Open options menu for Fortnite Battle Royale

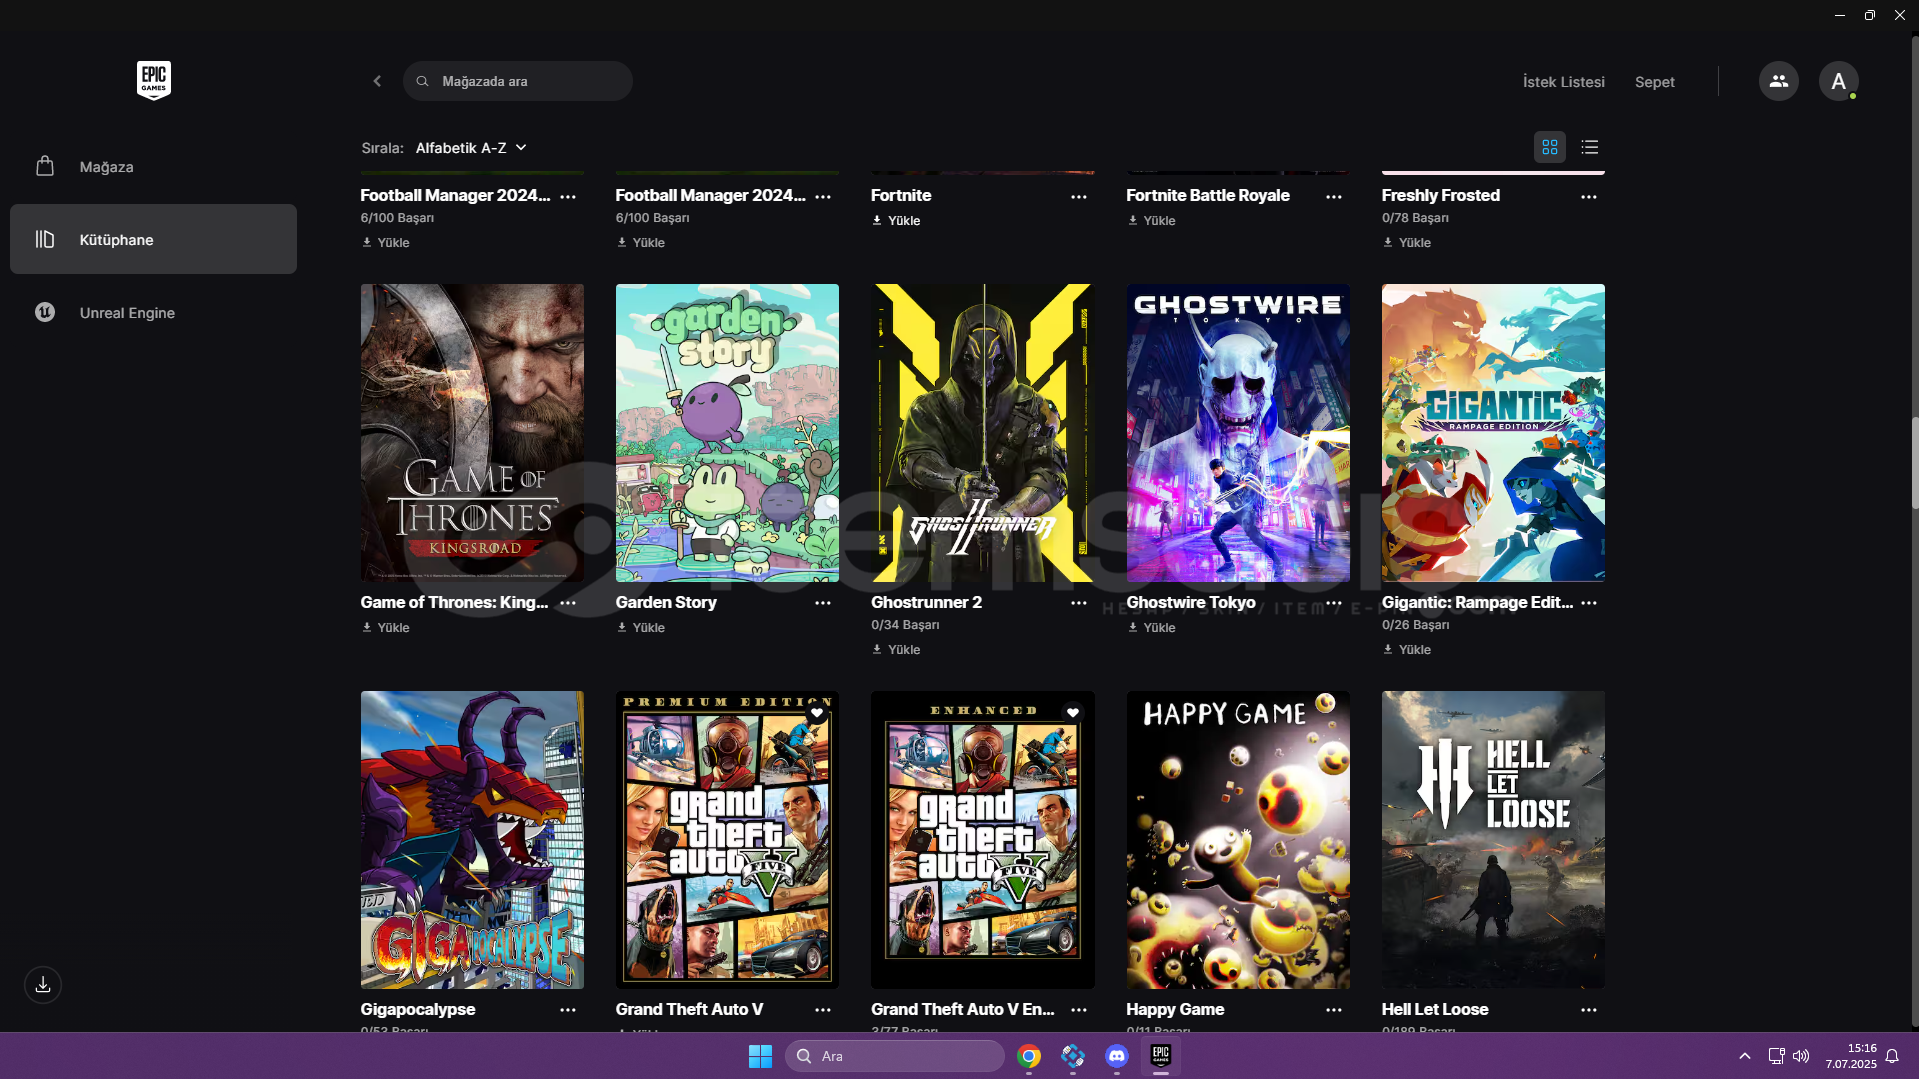point(1334,197)
